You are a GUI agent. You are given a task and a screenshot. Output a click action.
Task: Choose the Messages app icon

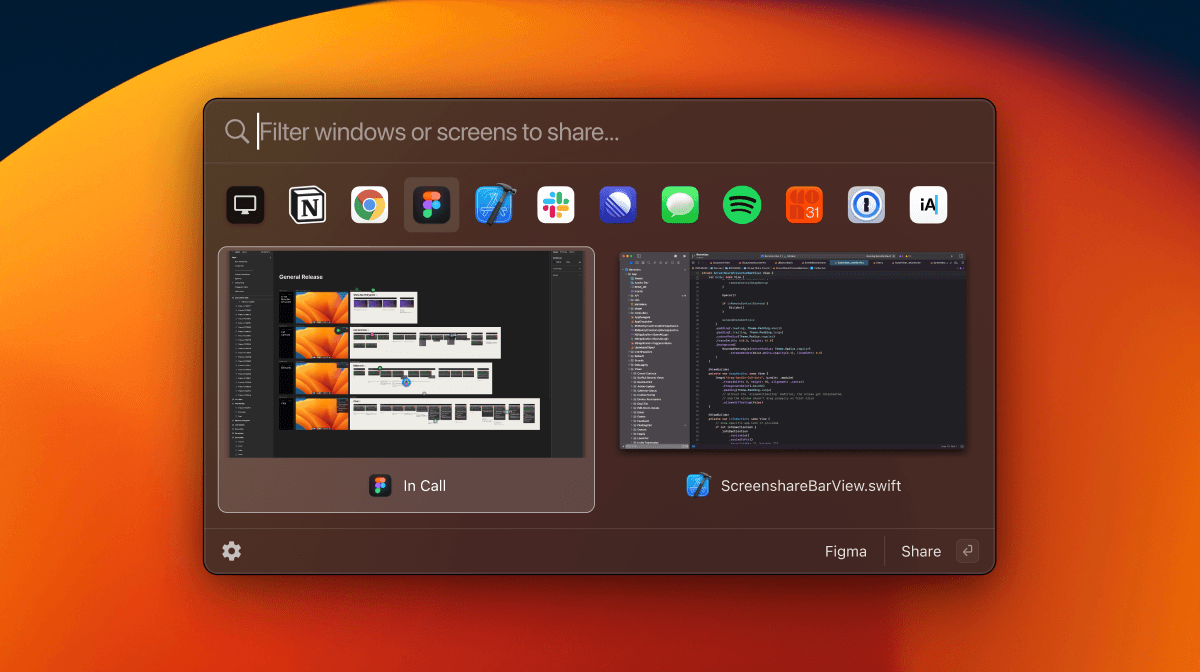680,205
